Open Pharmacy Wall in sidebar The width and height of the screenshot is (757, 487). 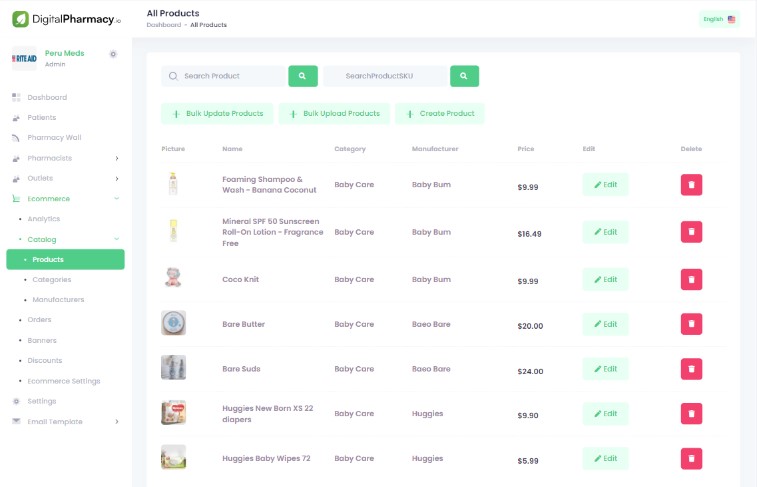[x=54, y=138]
